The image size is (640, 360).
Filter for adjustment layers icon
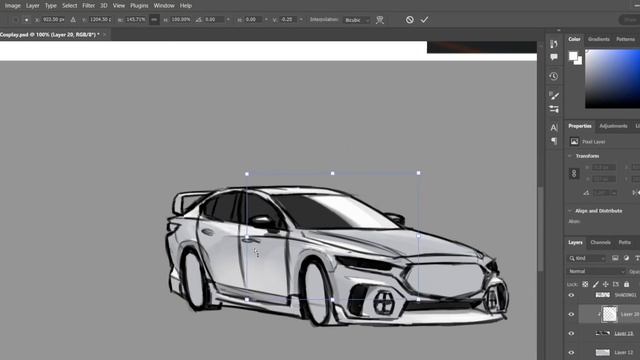pyautogui.click(x=626, y=258)
